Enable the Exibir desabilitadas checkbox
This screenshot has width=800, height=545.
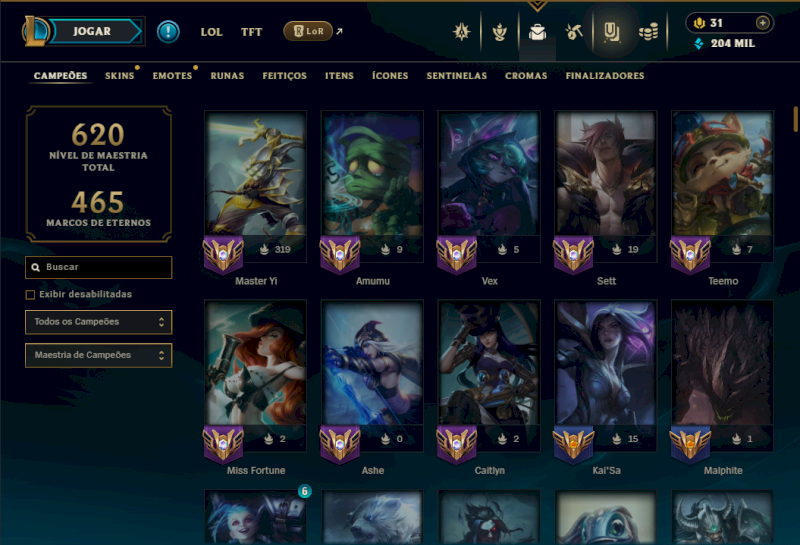30,294
